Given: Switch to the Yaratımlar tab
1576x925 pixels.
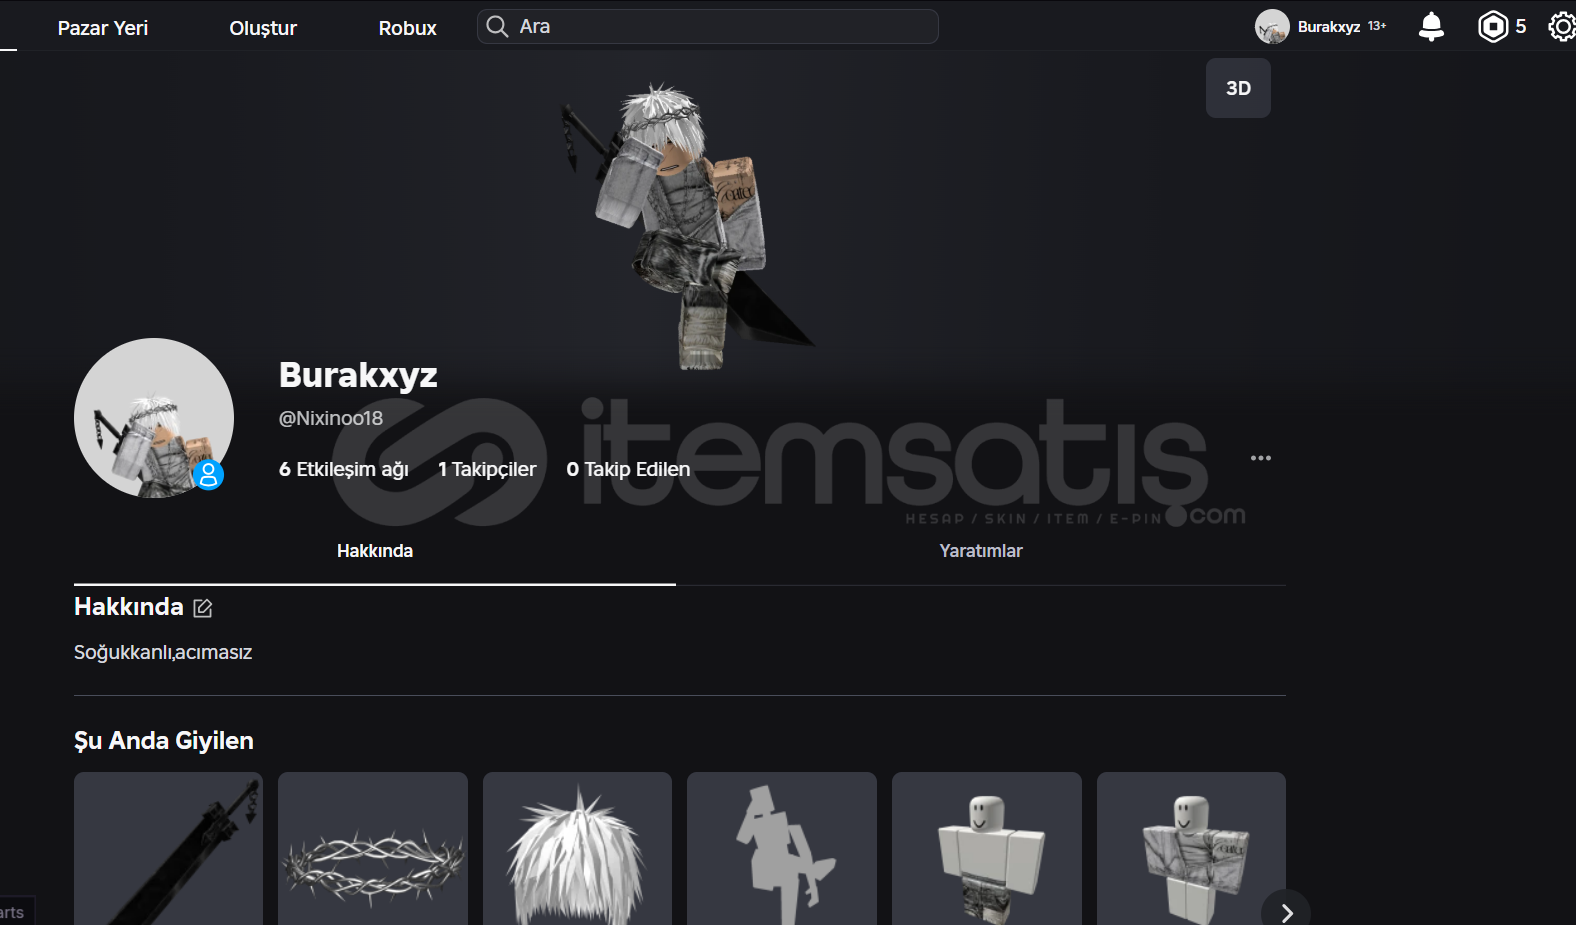Looking at the screenshot, I should (981, 551).
